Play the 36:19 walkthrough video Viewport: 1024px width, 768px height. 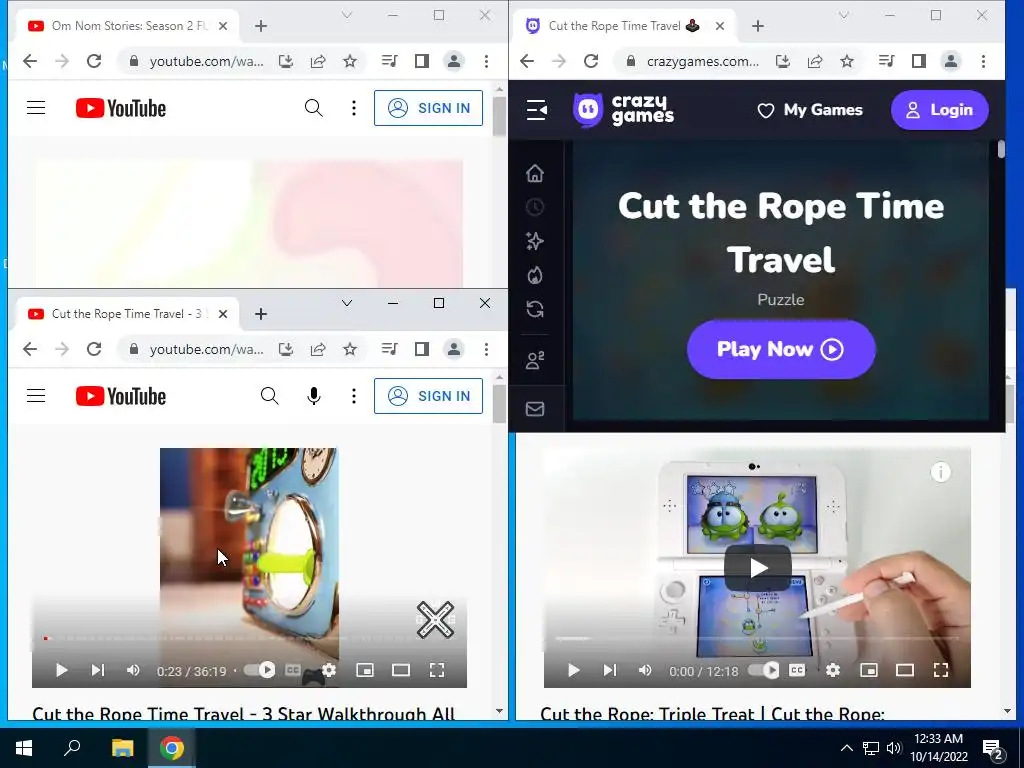point(61,670)
